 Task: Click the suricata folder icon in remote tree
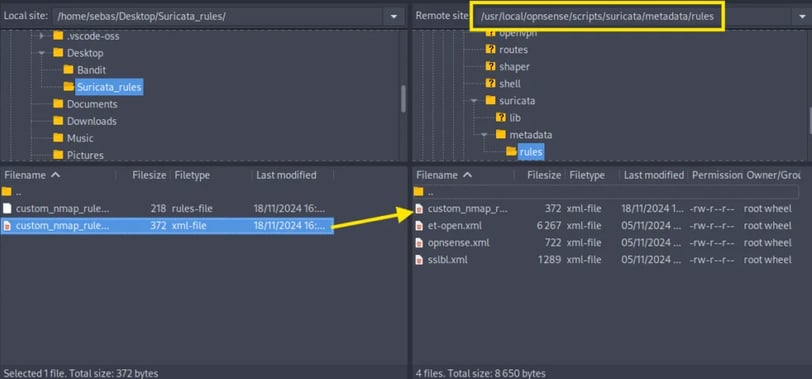(x=490, y=100)
